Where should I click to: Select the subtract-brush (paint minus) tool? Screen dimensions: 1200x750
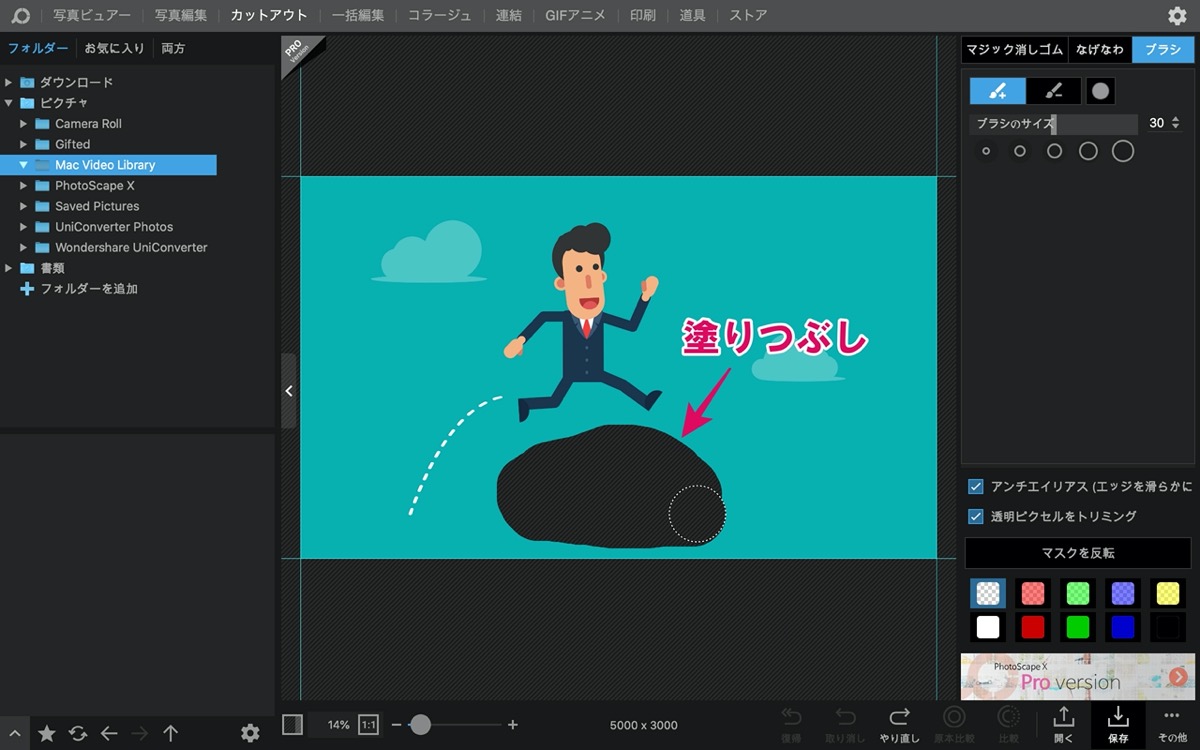(x=1053, y=91)
